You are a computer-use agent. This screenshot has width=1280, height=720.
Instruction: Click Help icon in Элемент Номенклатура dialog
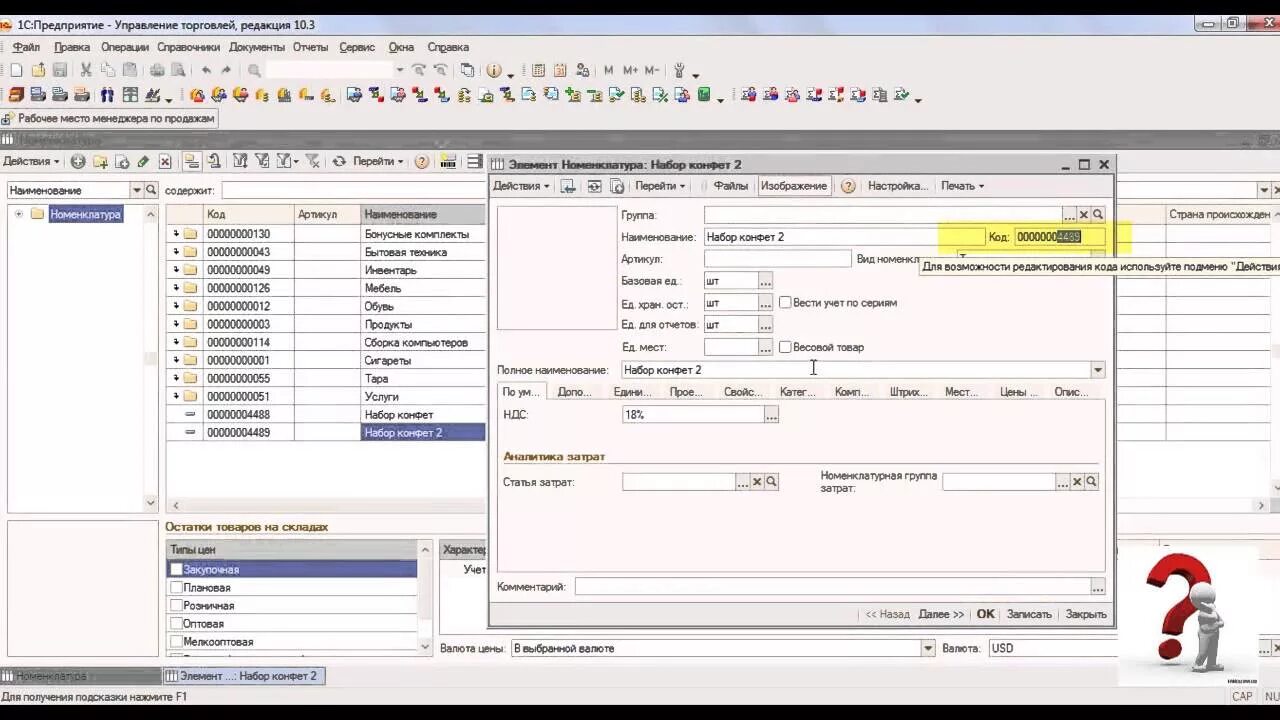[x=848, y=186]
